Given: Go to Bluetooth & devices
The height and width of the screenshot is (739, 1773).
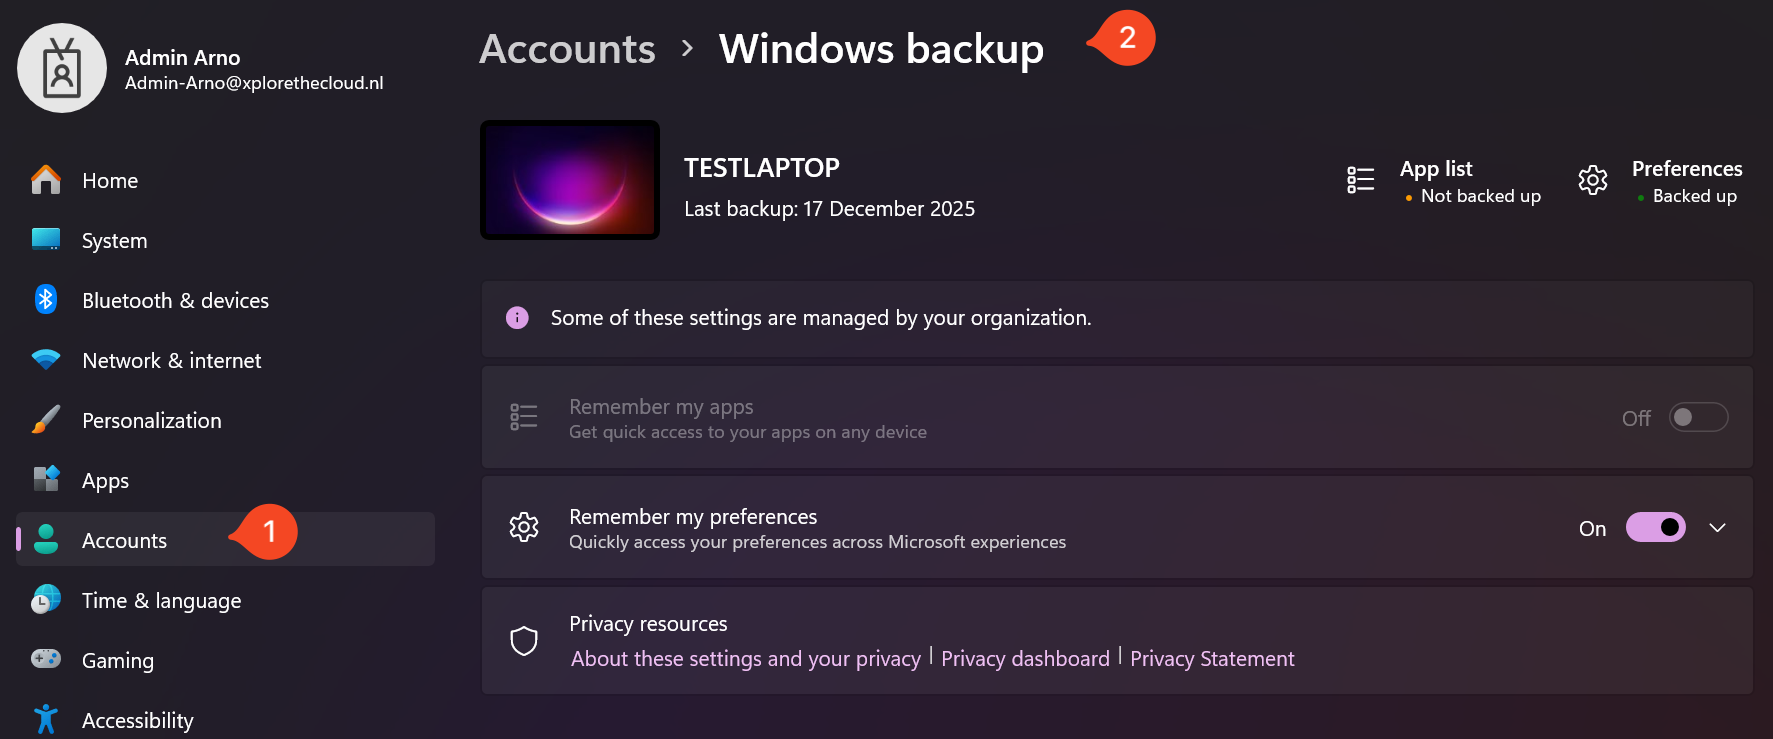Looking at the screenshot, I should pyautogui.click(x=175, y=301).
